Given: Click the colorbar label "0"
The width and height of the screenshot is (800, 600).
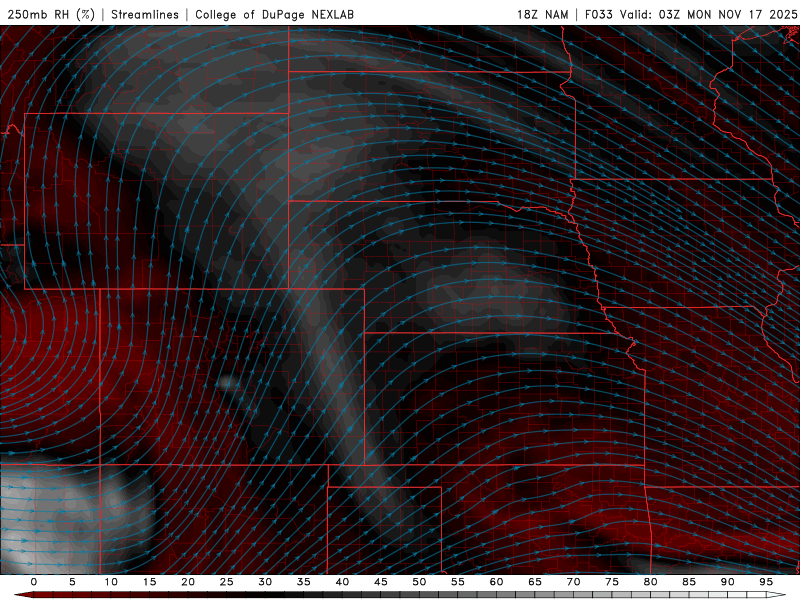Looking at the screenshot, I should (x=34, y=582).
